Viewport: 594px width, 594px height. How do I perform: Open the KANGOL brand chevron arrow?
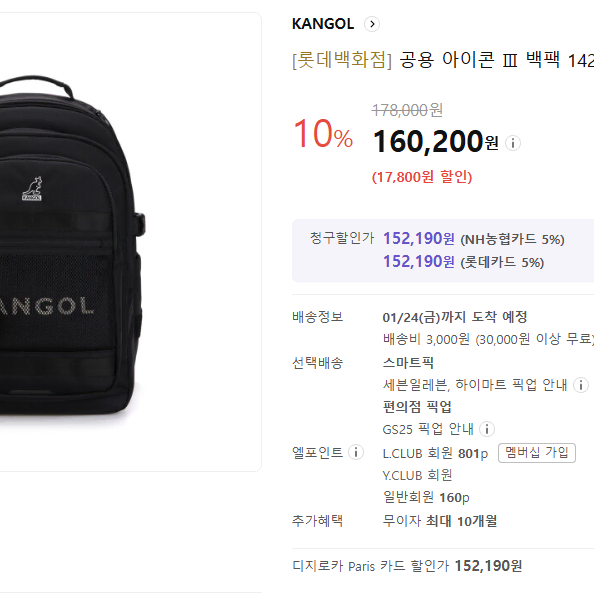pos(372,24)
